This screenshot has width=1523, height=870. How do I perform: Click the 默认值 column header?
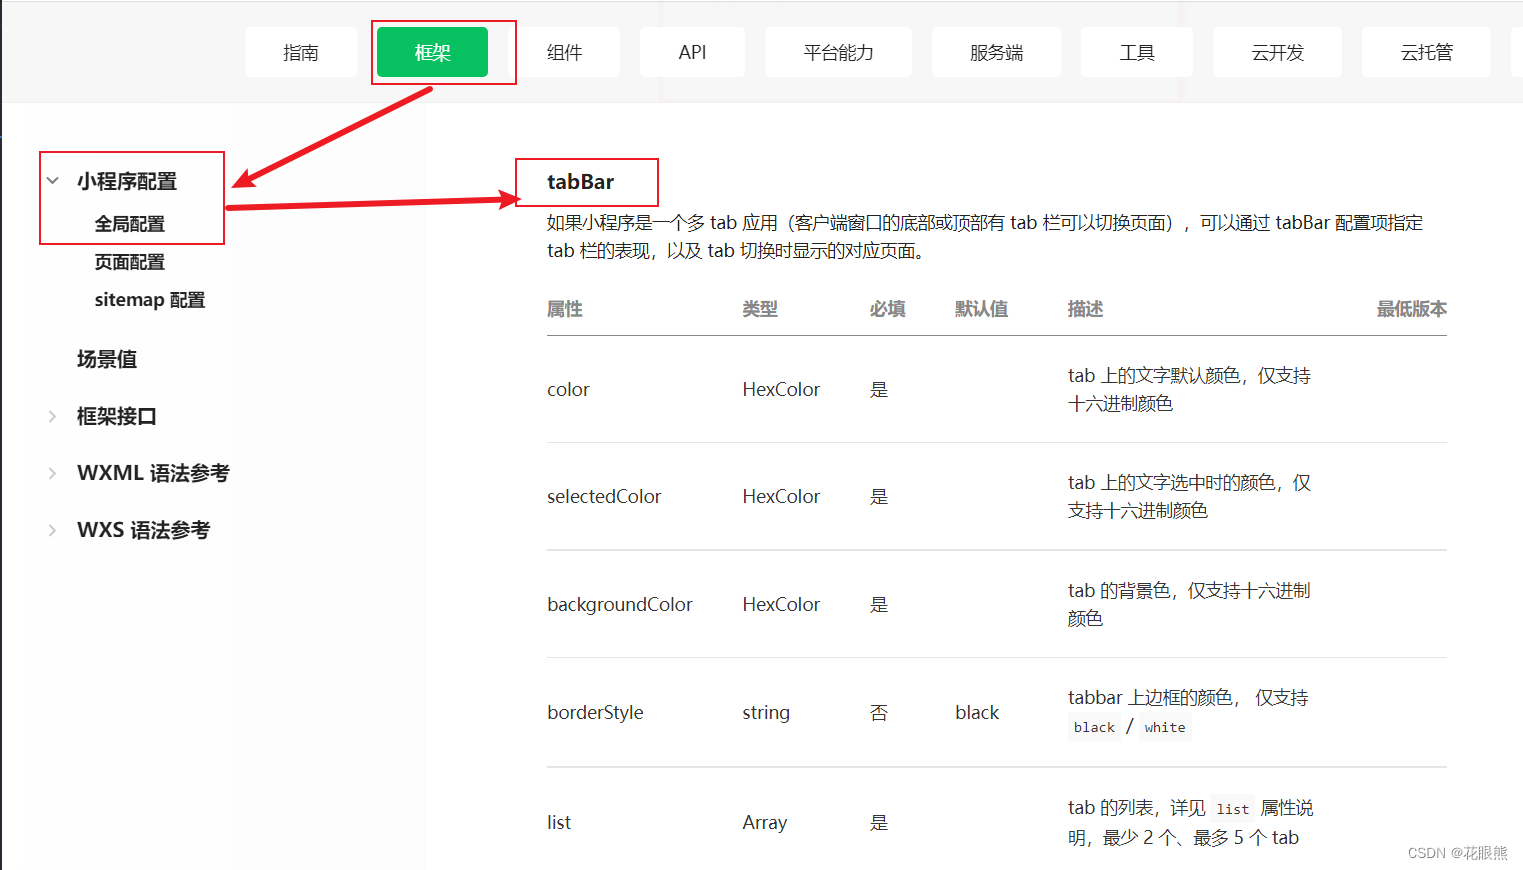[x=982, y=309]
